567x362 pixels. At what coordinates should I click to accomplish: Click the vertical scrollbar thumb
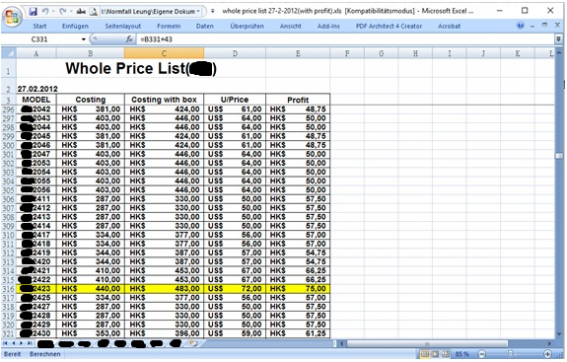[559, 156]
